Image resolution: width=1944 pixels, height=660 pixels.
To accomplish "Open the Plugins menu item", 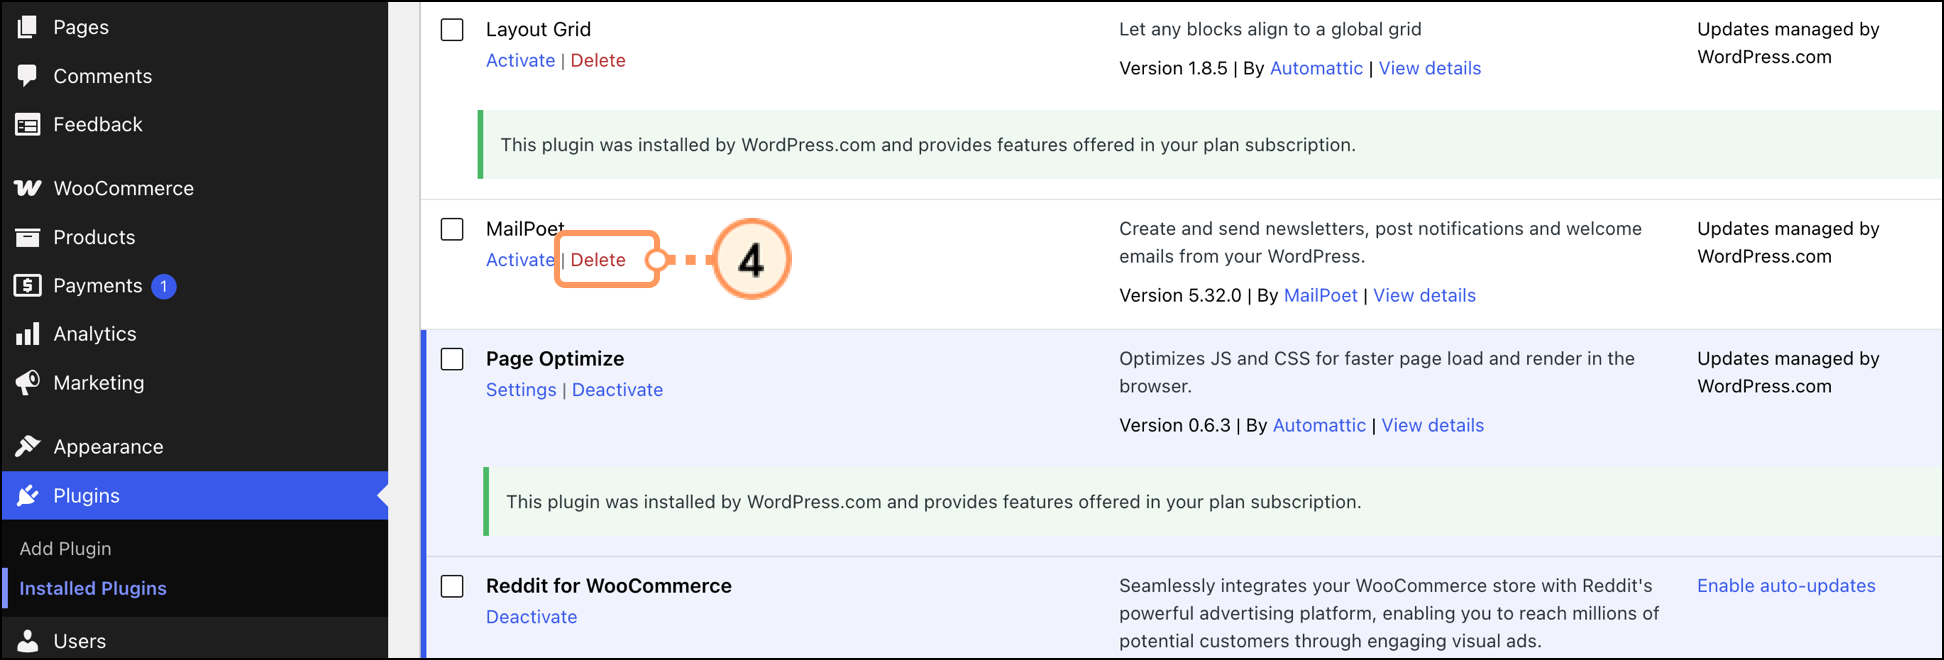I will click(x=194, y=496).
